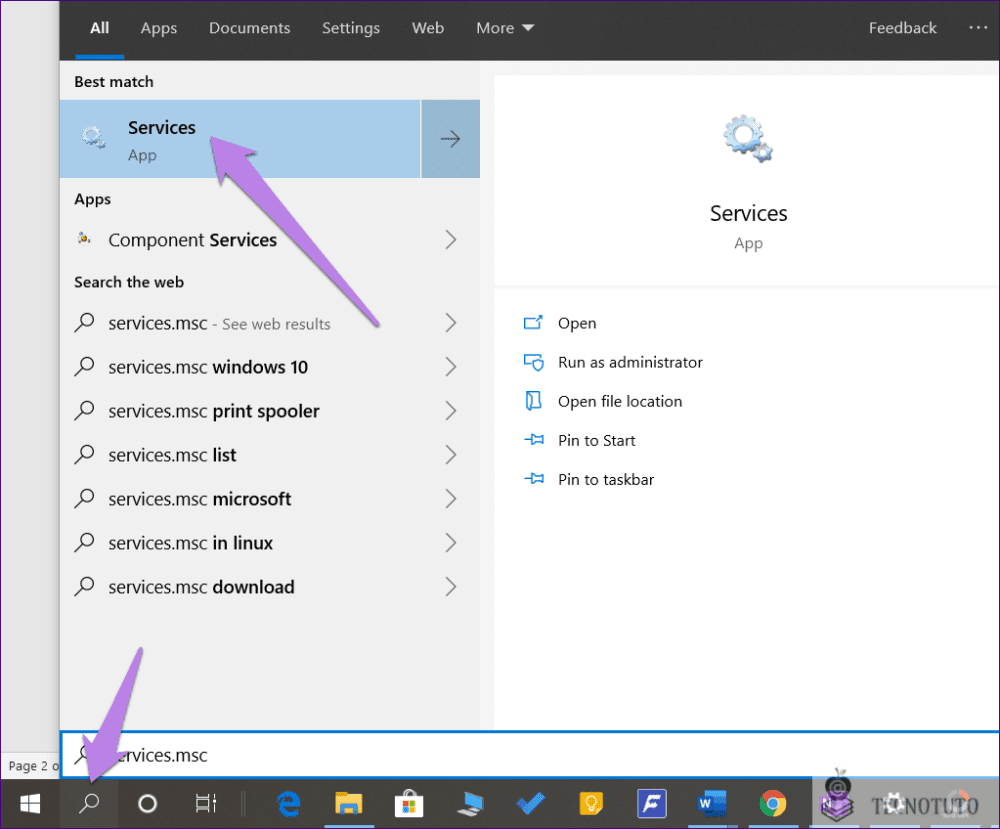The image size is (1000, 829).
Task: Open Task View icon on taskbar
Action: [205, 803]
